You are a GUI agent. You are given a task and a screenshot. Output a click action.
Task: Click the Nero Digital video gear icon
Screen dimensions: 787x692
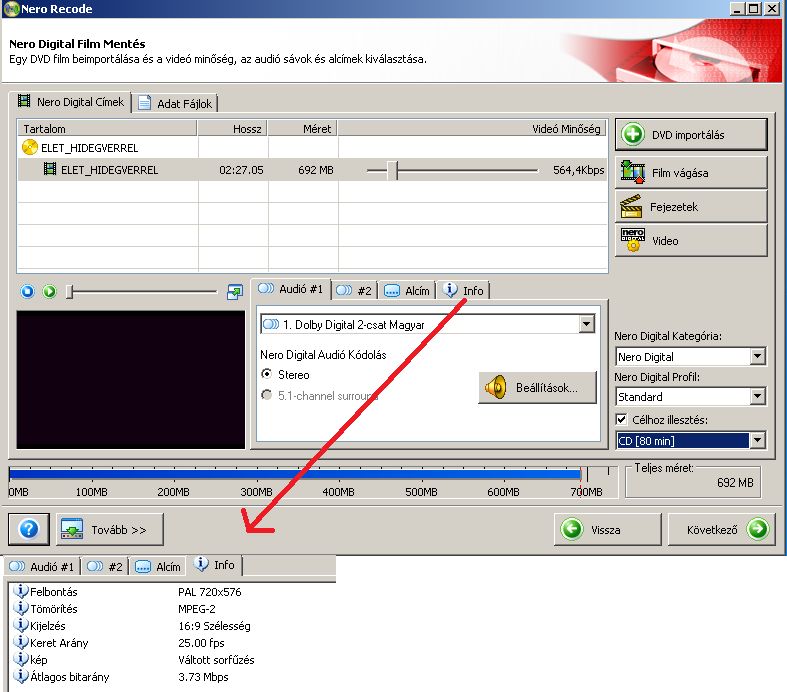tap(632, 240)
